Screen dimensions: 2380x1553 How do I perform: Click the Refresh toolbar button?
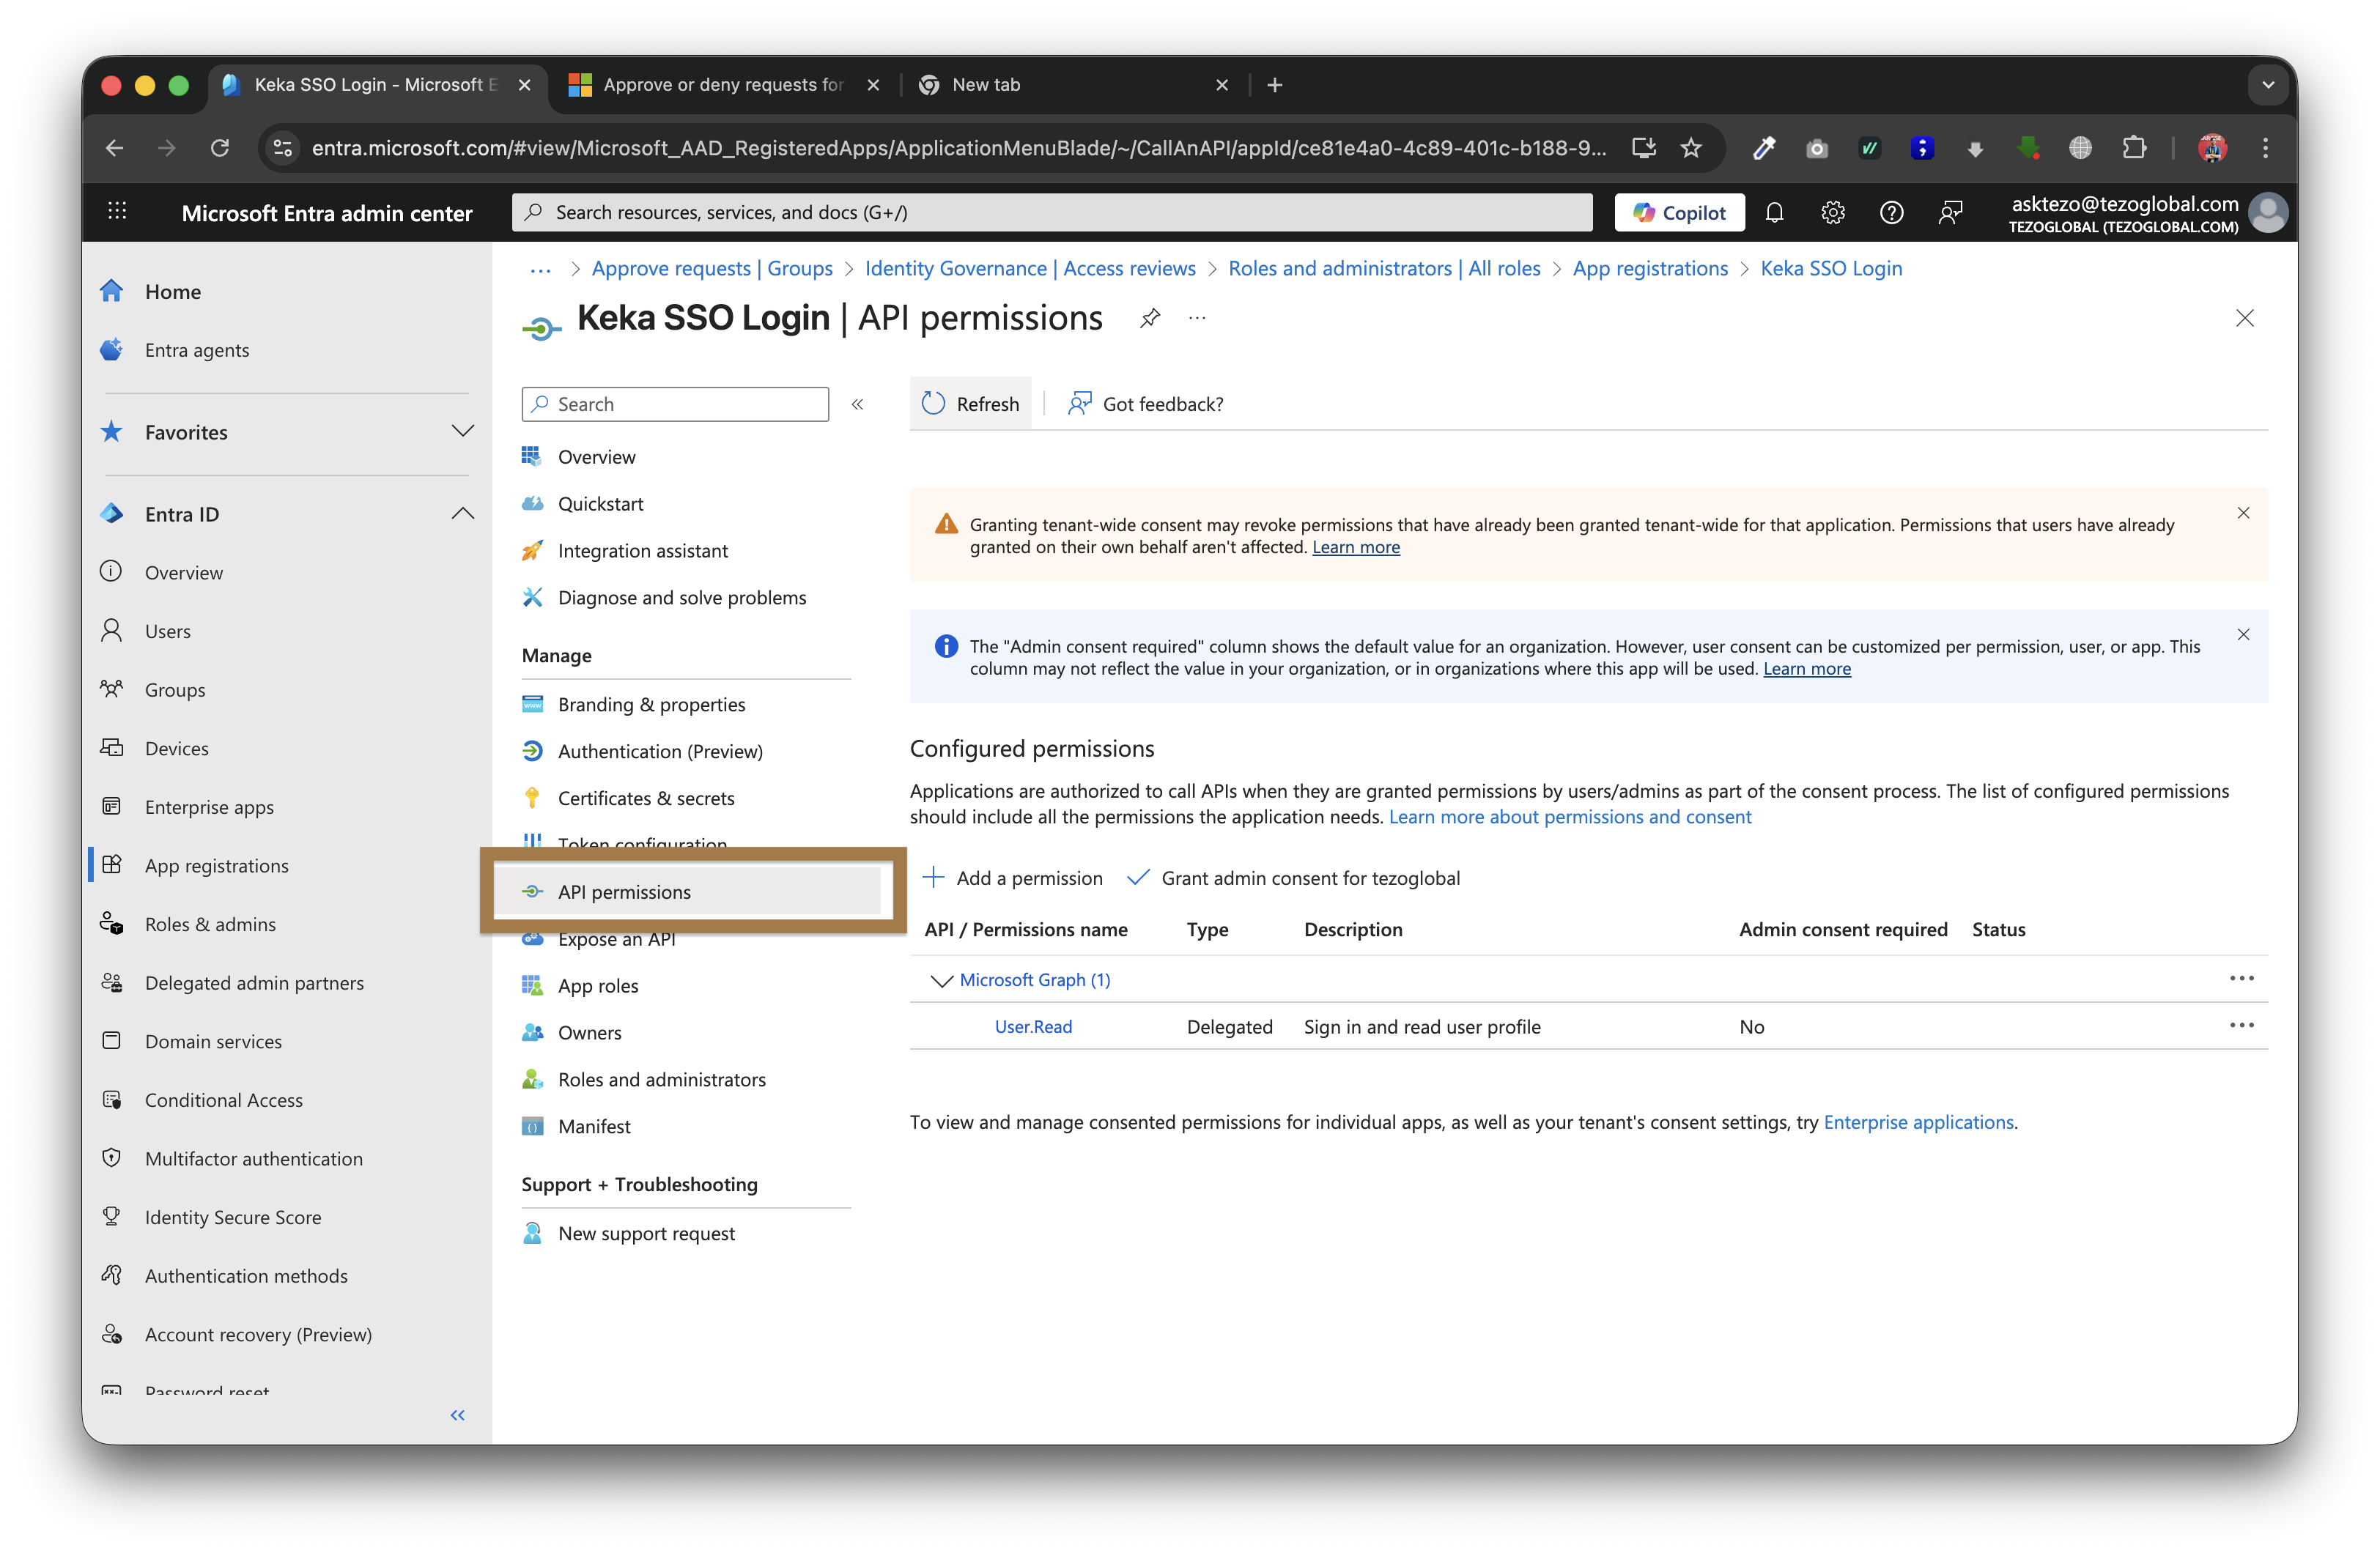click(970, 404)
